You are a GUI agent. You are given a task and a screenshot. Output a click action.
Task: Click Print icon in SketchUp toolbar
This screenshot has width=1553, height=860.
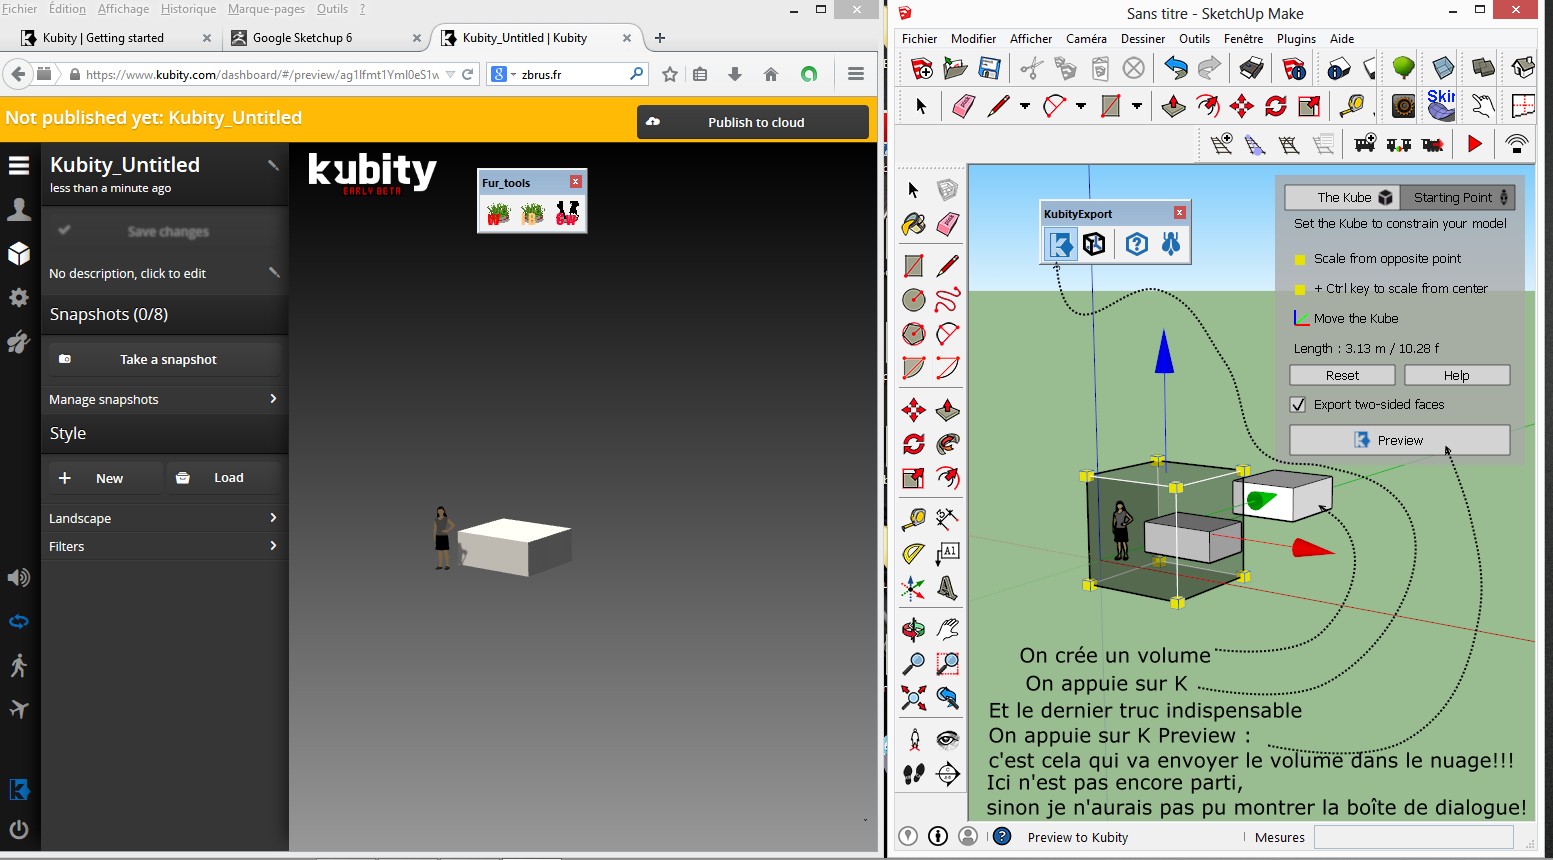point(1251,68)
